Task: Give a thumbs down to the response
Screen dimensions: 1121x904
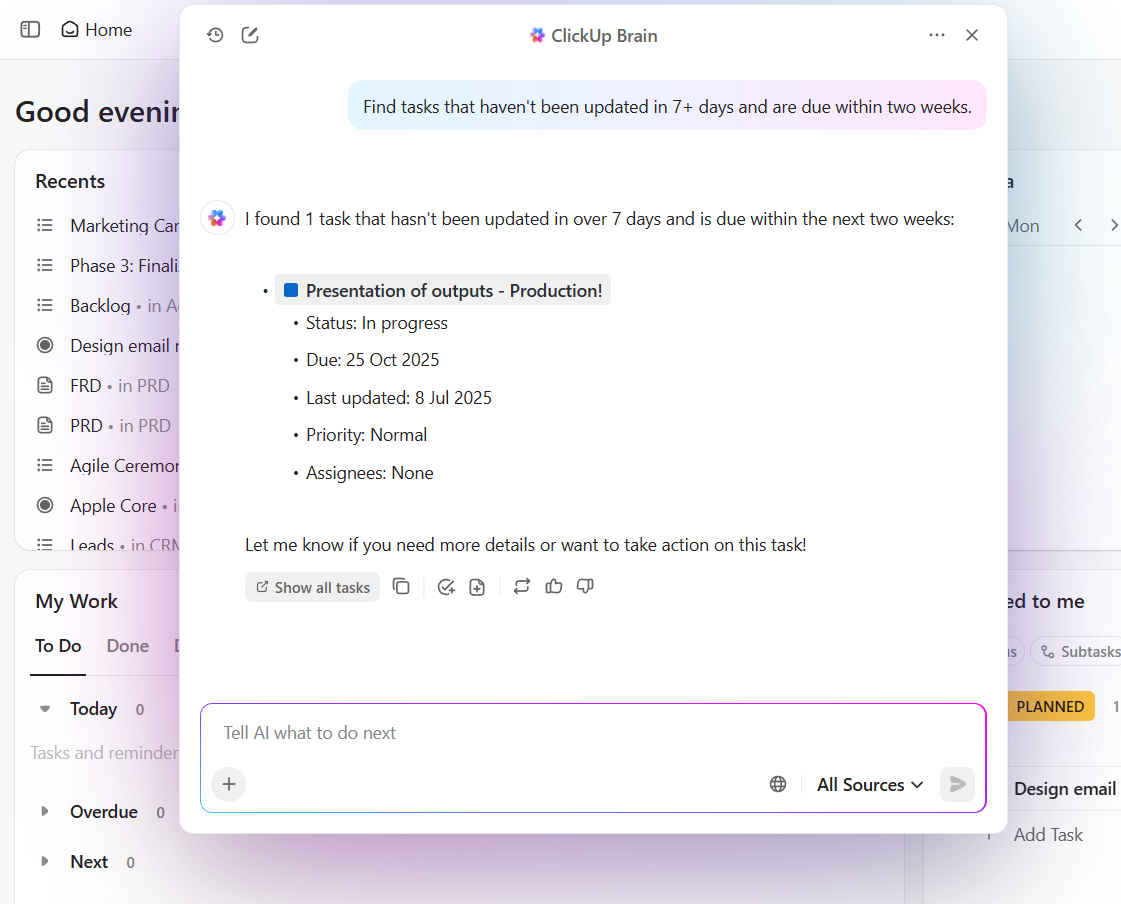Action: (584, 587)
